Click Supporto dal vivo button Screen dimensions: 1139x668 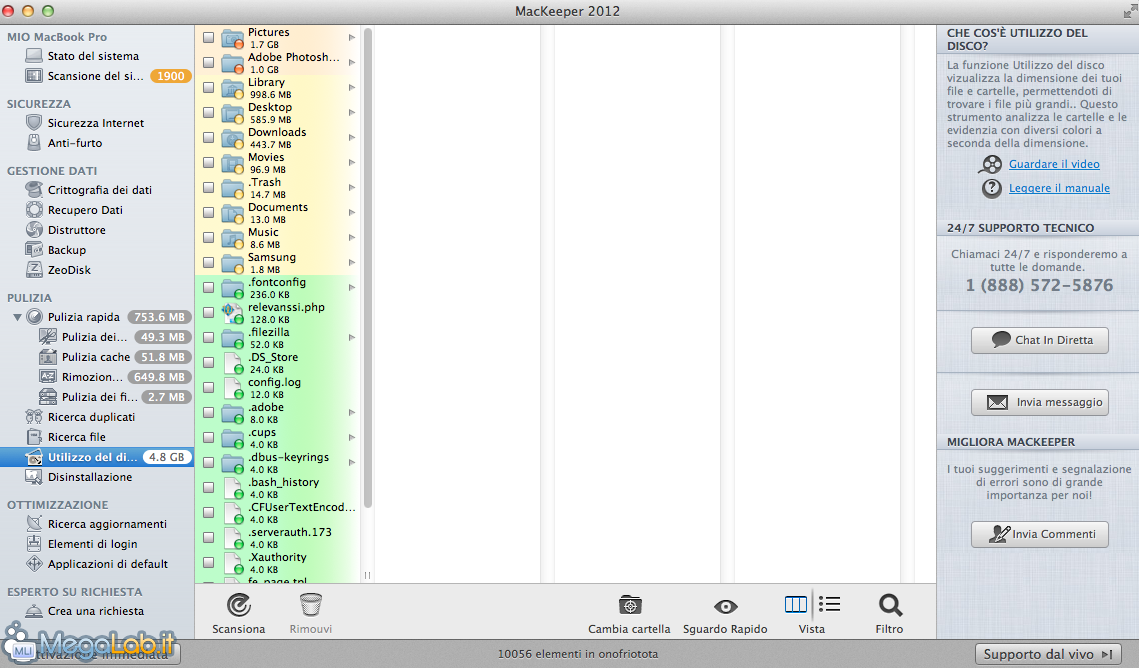coord(1047,654)
